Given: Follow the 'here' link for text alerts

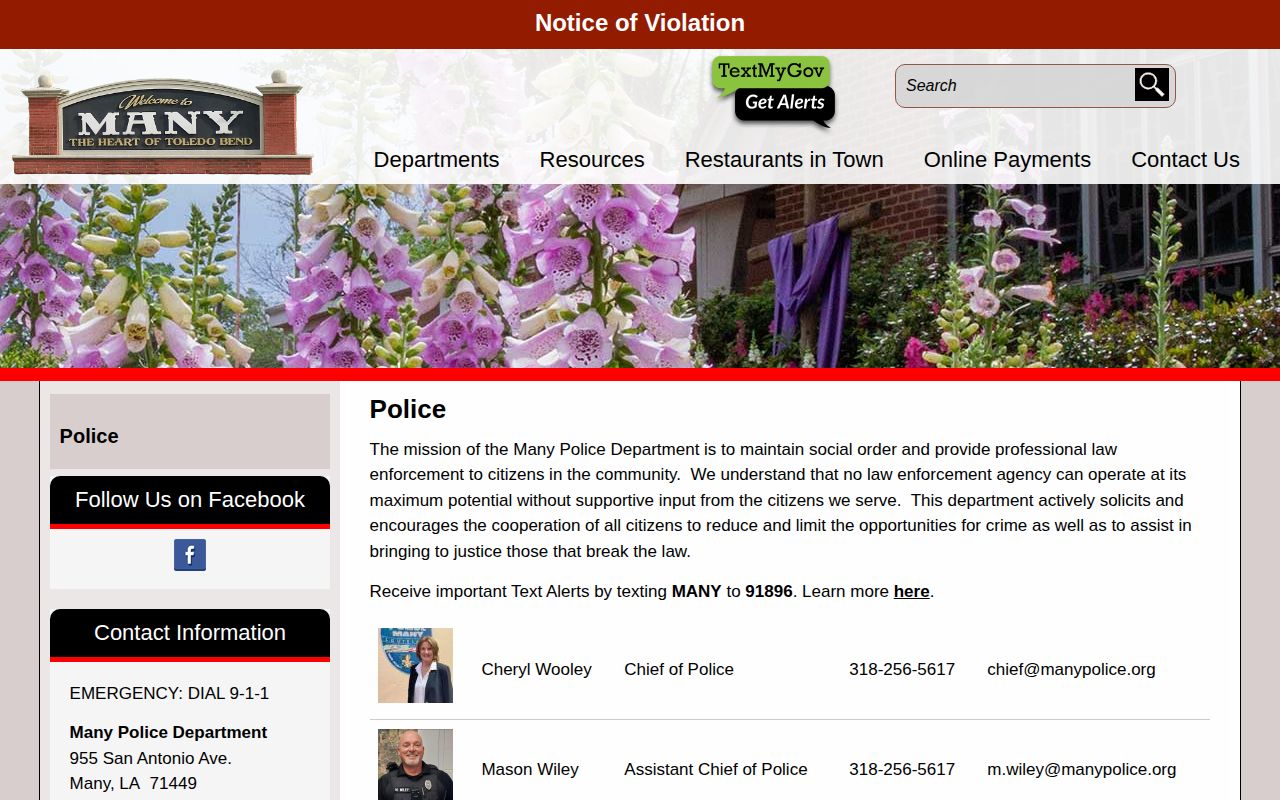Looking at the screenshot, I should (x=911, y=591).
